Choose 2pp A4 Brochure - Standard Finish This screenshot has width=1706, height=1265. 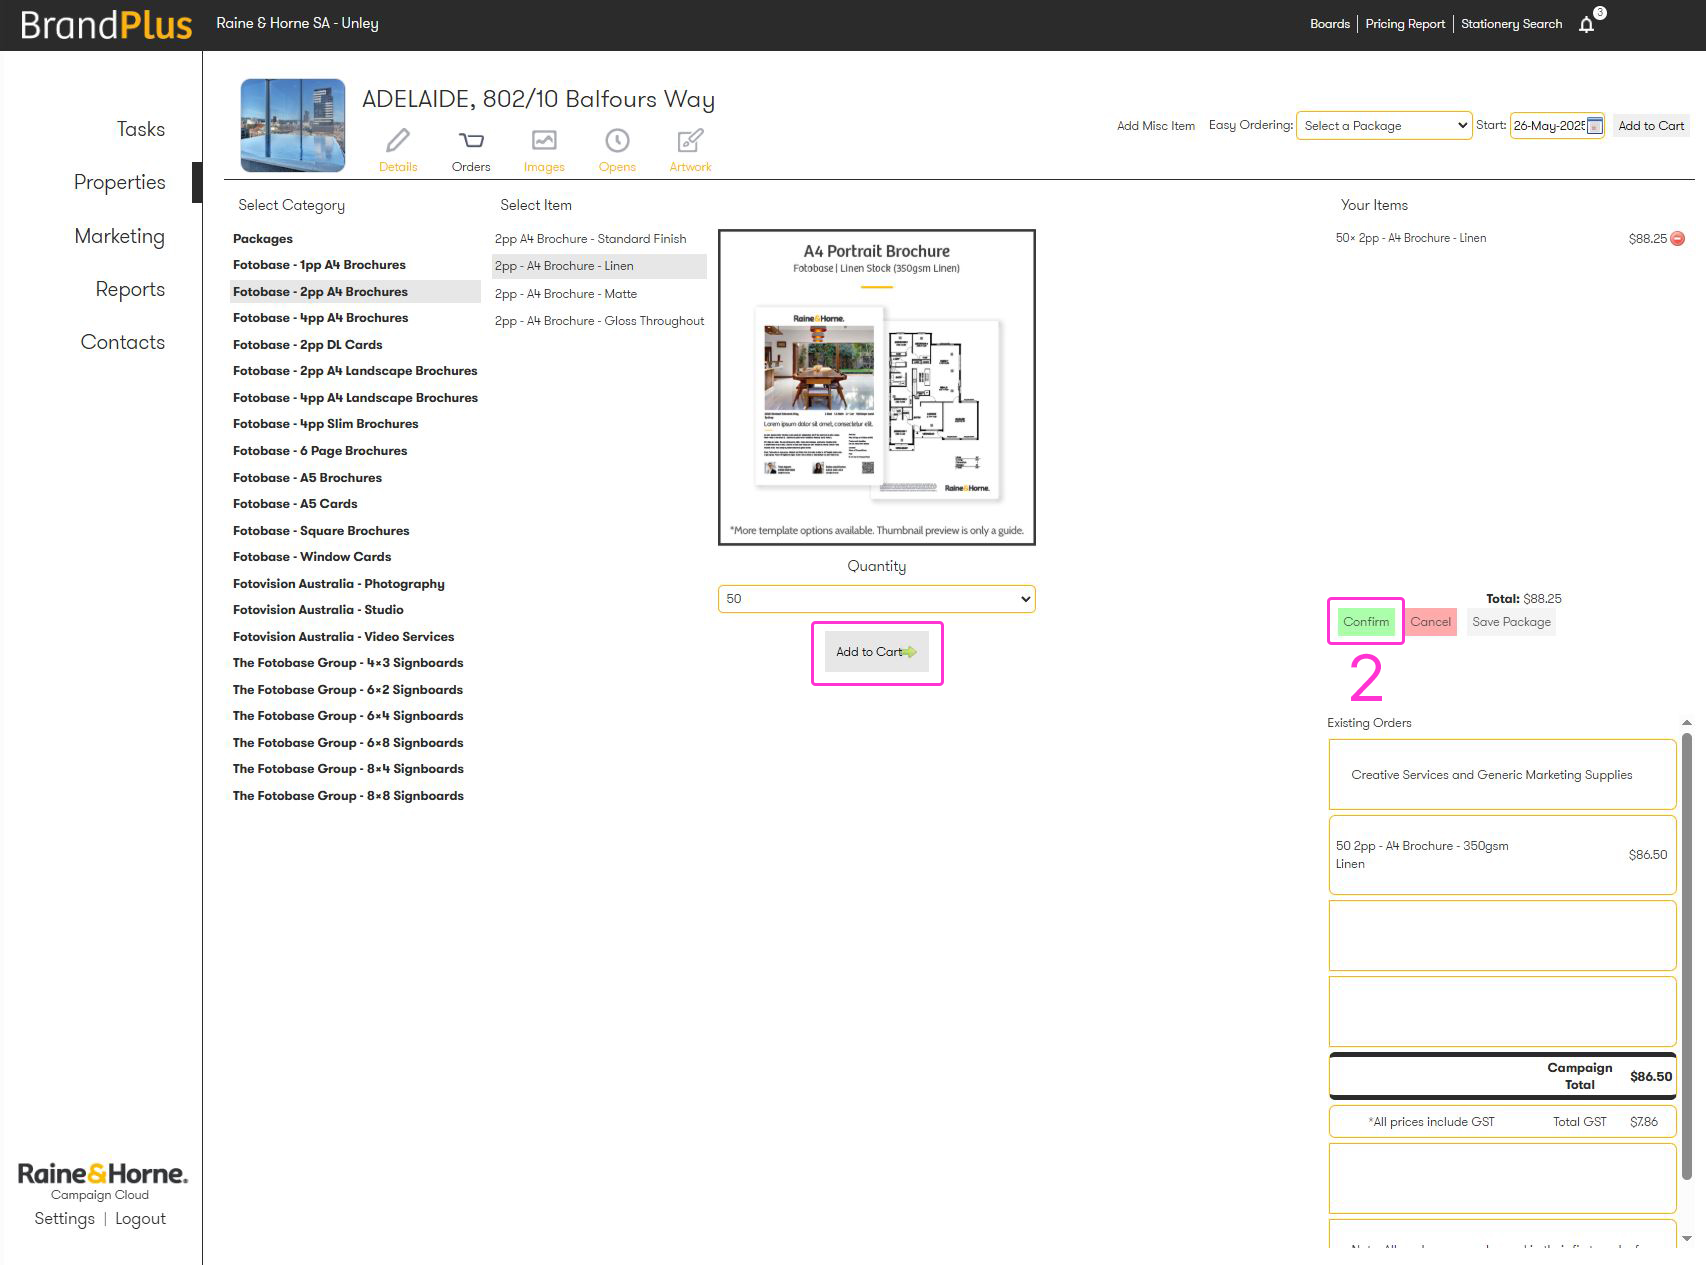click(x=590, y=239)
